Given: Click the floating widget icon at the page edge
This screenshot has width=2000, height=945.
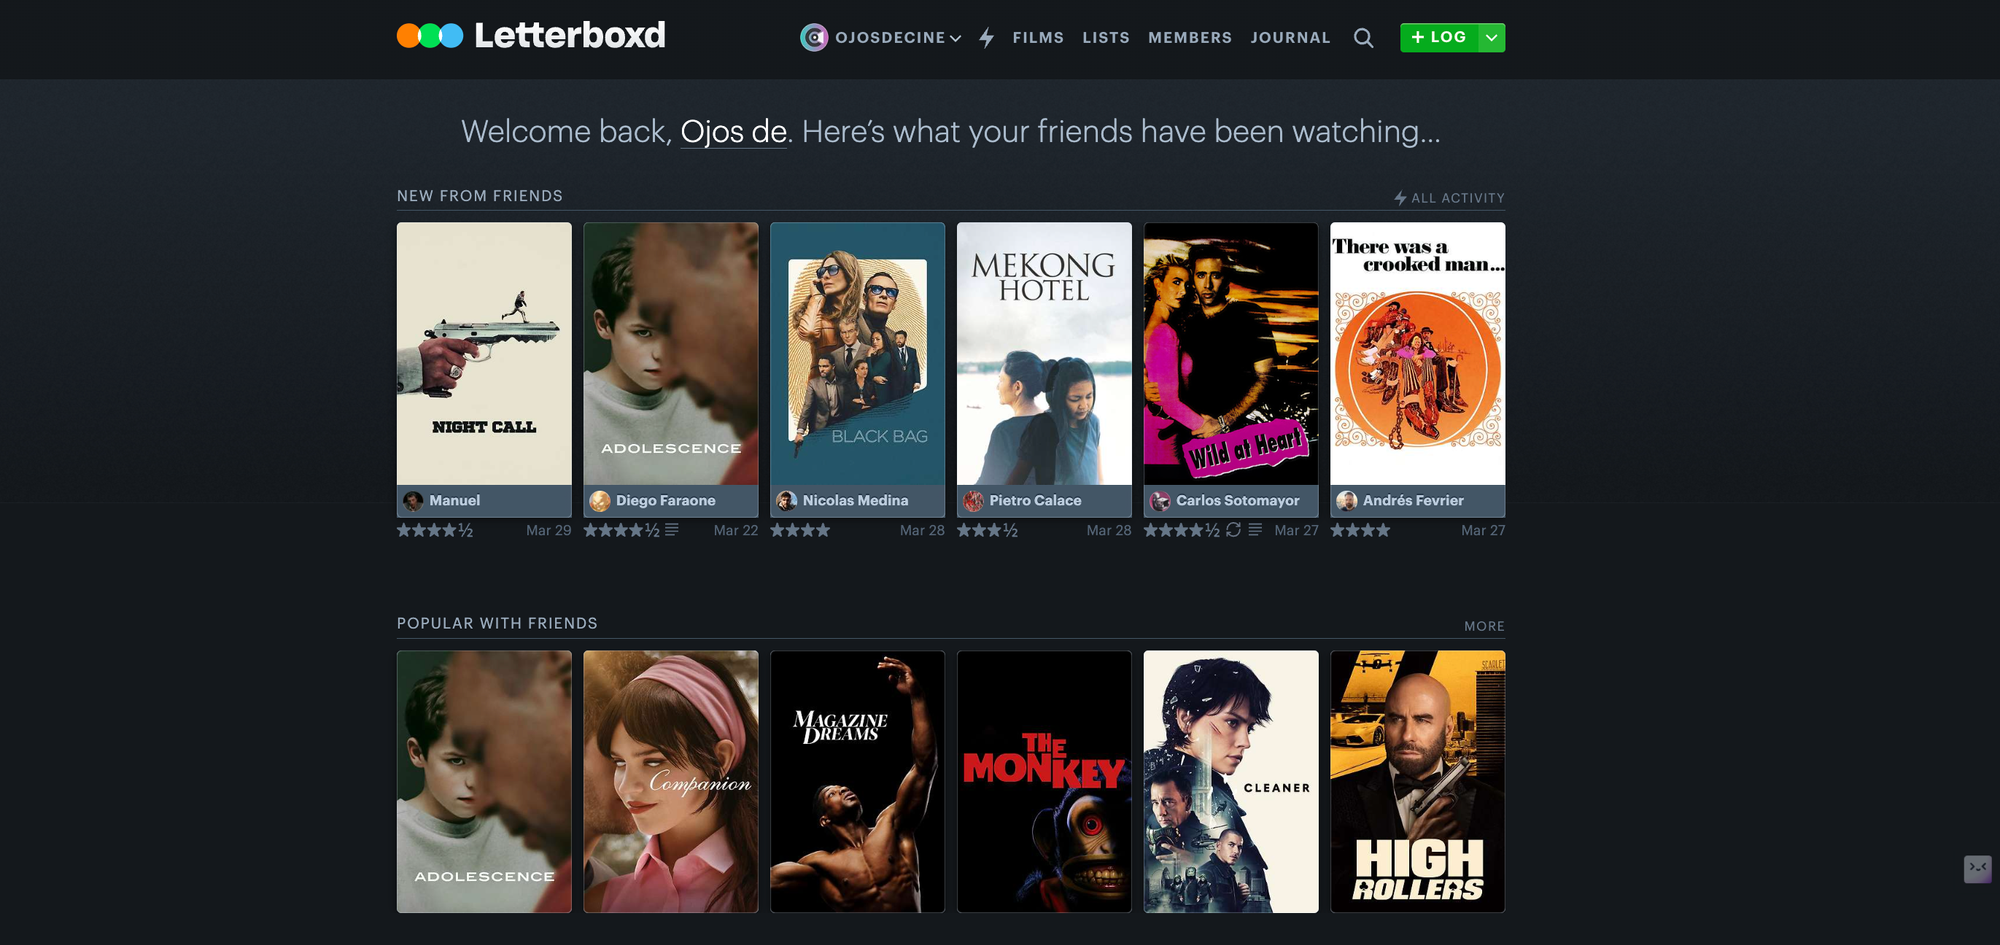Looking at the screenshot, I should (1977, 869).
